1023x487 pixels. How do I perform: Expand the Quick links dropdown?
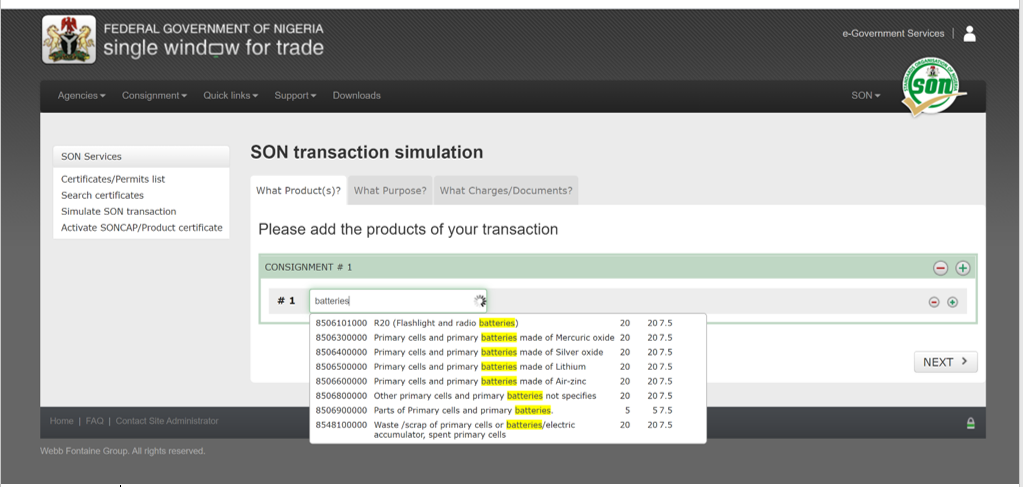point(230,95)
